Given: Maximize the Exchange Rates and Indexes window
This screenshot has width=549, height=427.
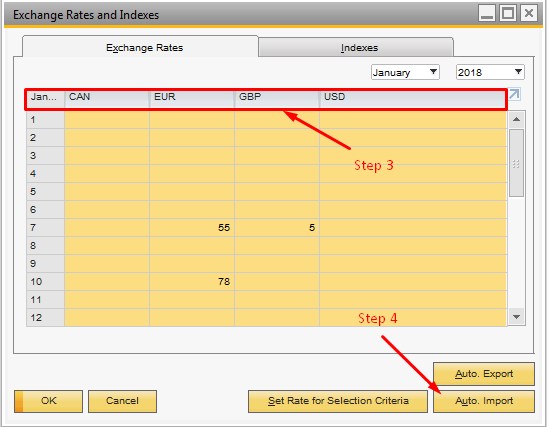Looking at the screenshot, I should [x=508, y=14].
